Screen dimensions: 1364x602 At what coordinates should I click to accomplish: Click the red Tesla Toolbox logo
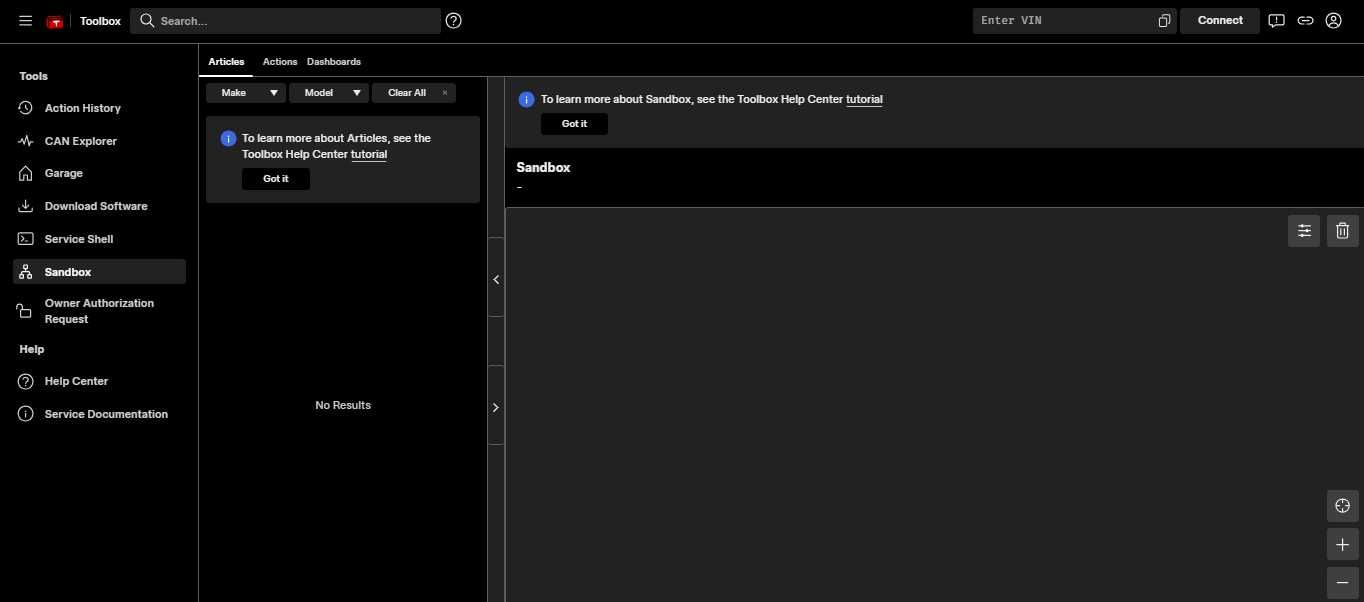pyautogui.click(x=55, y=21)
